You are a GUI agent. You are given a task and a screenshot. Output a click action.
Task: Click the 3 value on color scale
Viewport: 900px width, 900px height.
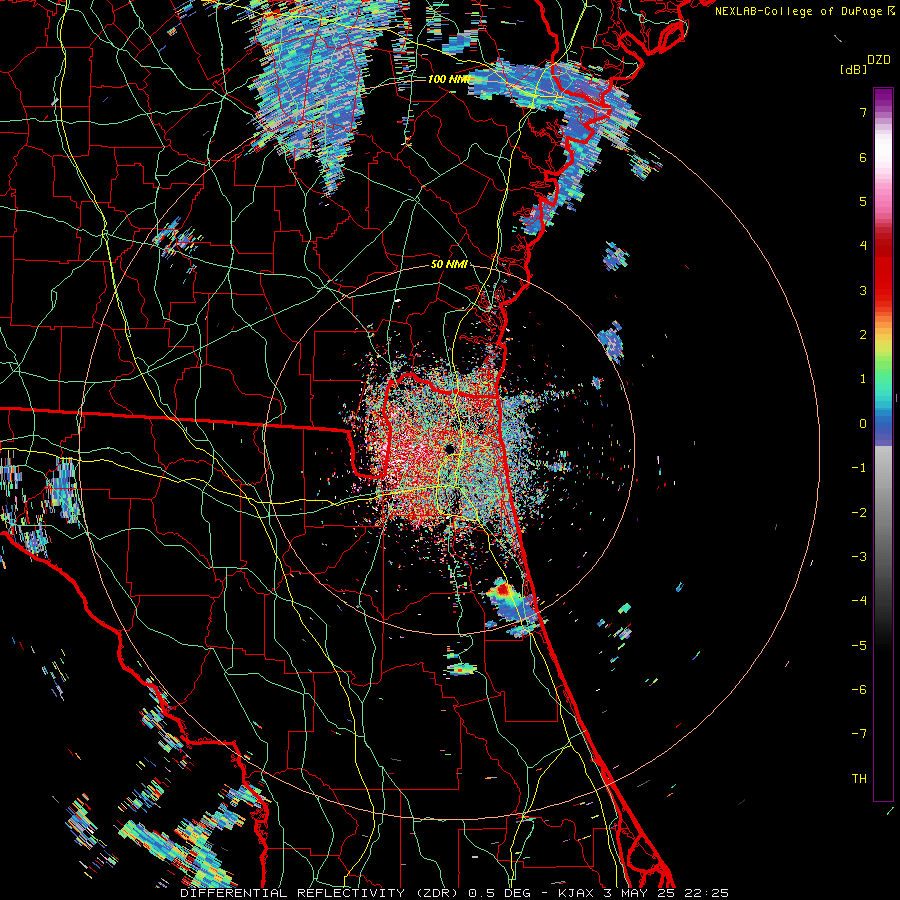point(863,290)
